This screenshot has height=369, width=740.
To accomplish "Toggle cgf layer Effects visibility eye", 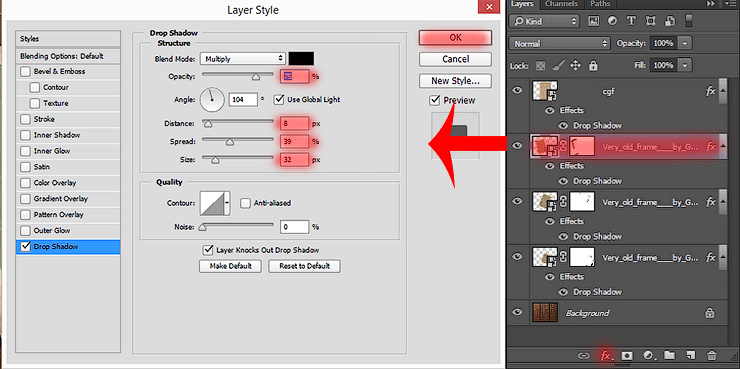I will [549, 110].
